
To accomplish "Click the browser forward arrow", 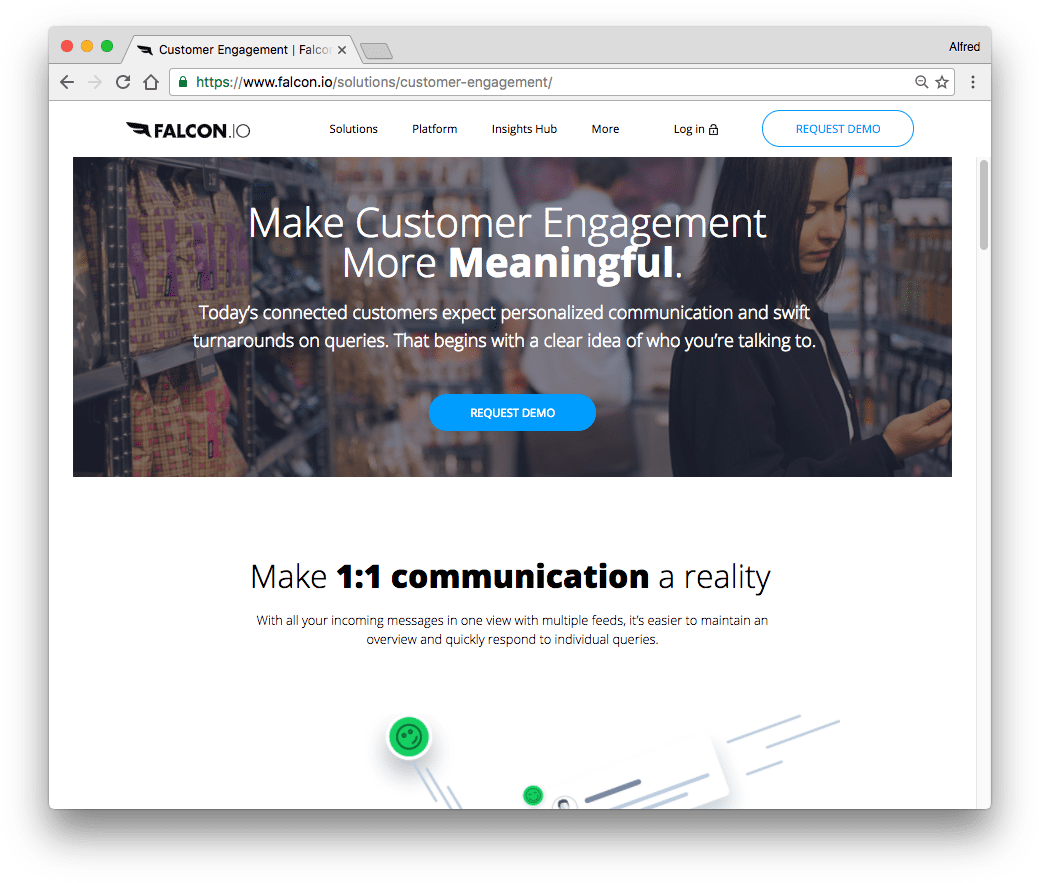I will click(x=95, y=82).
